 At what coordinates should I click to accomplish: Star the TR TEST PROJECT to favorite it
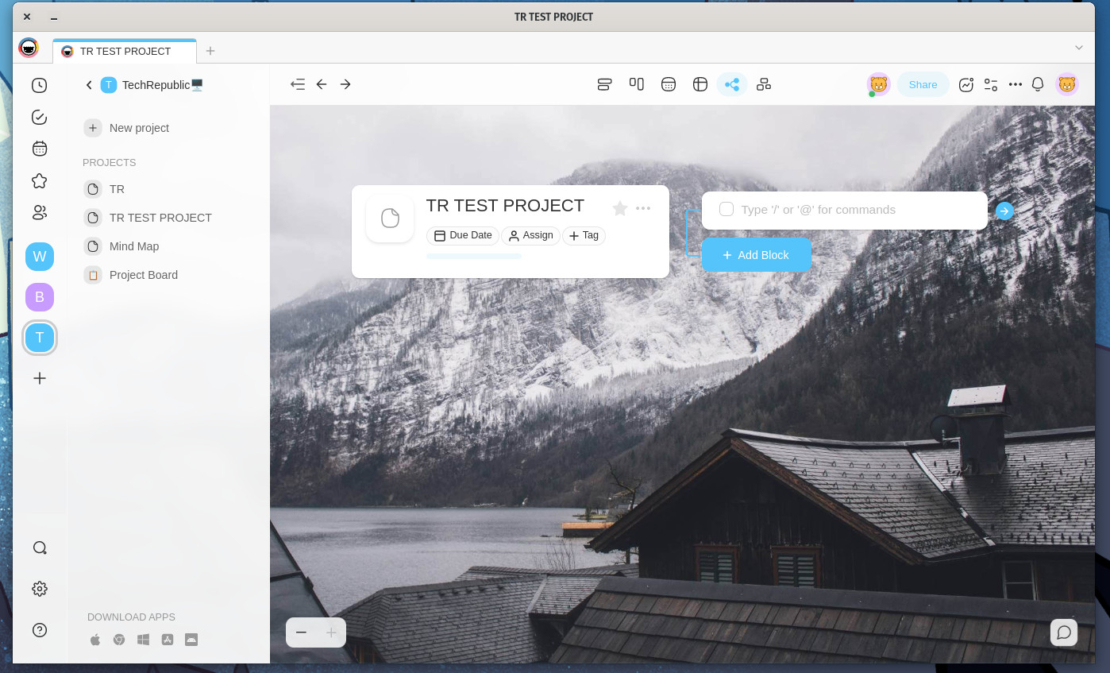(619, 207)
